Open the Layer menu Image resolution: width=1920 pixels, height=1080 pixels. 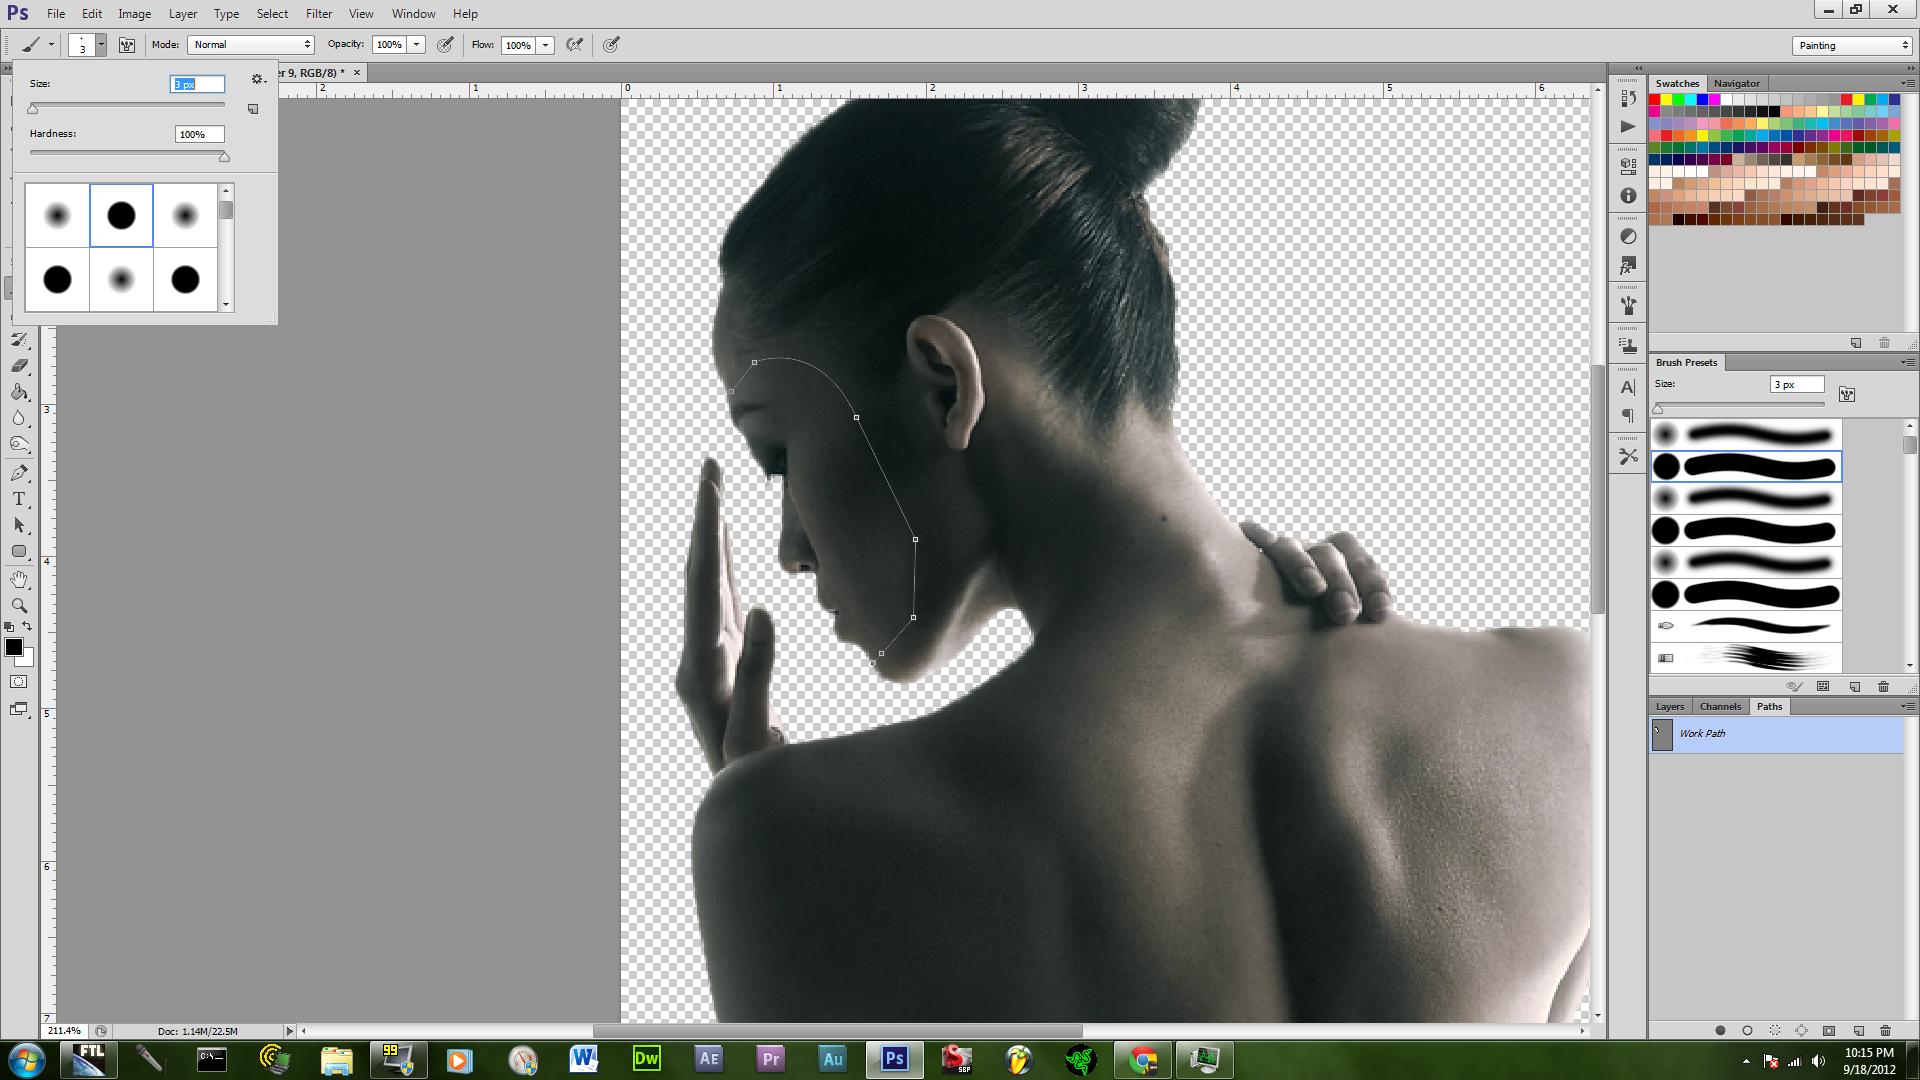coord(182,14)
